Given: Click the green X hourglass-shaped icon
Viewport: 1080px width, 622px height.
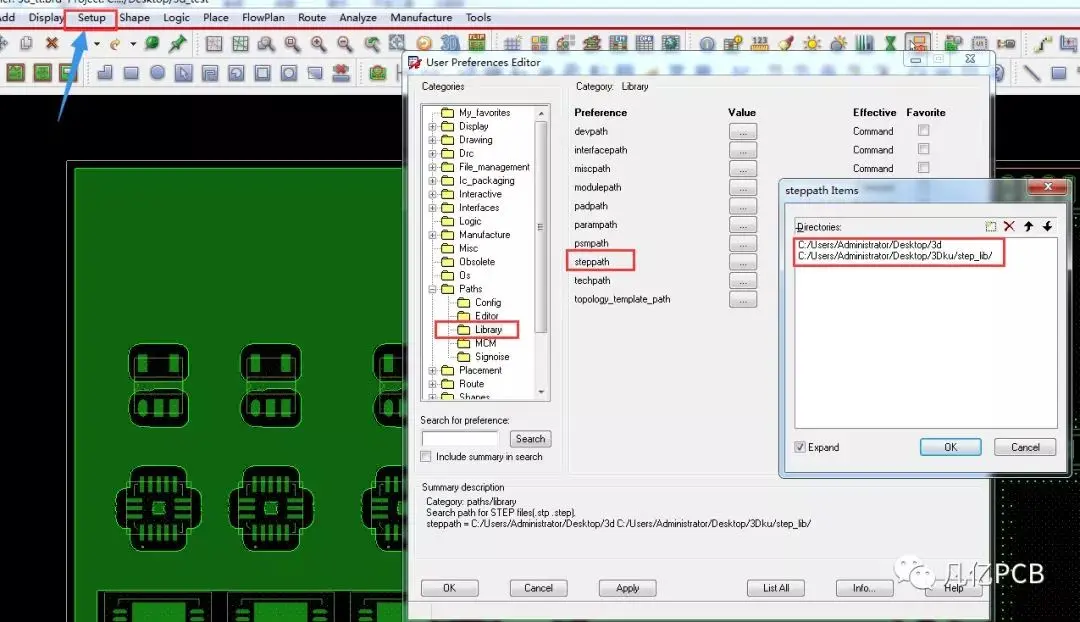Looking at the screenshot, I should click(891, 44).
